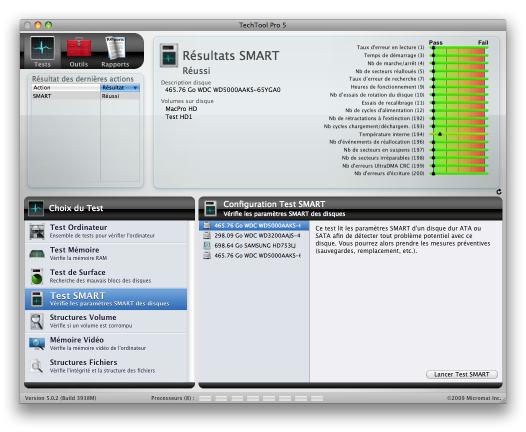Click the Nb de cycles d'alimentation (12) label
Image resolution: width=526 pixels, height=432 pixels.
pos(385,110)
